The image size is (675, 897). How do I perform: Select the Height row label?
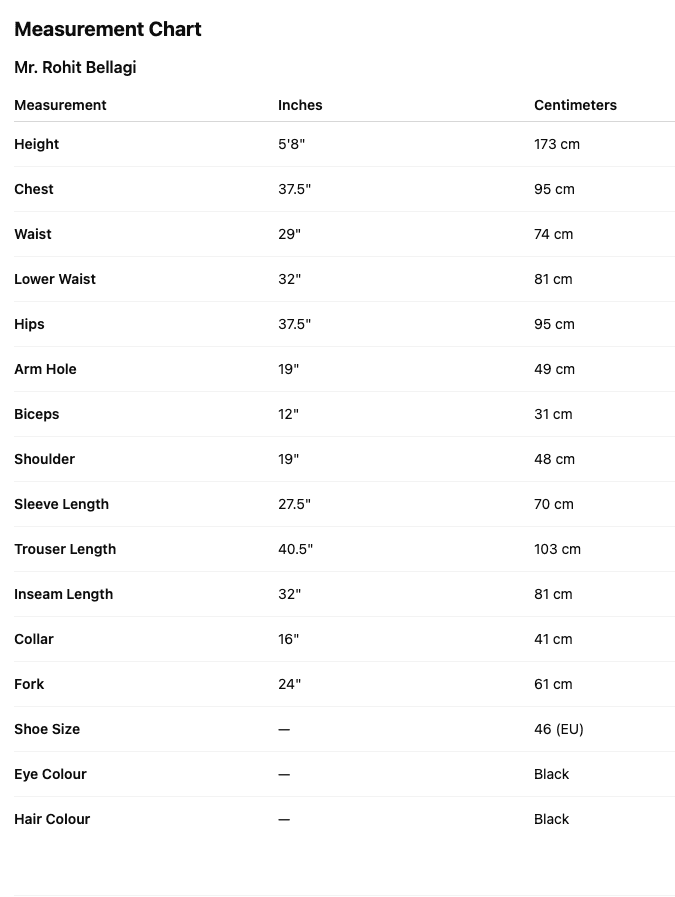[37, 144]
